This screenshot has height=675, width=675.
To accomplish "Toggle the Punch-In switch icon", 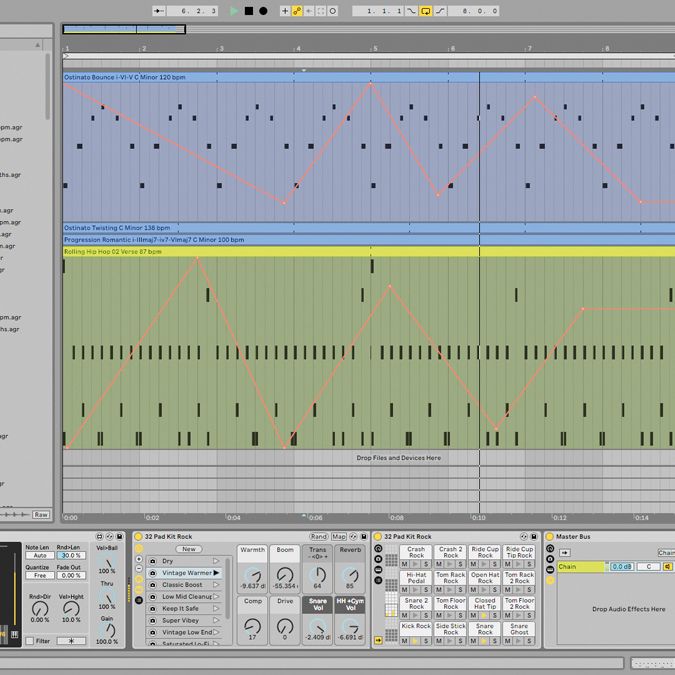I will click(412, 11).
